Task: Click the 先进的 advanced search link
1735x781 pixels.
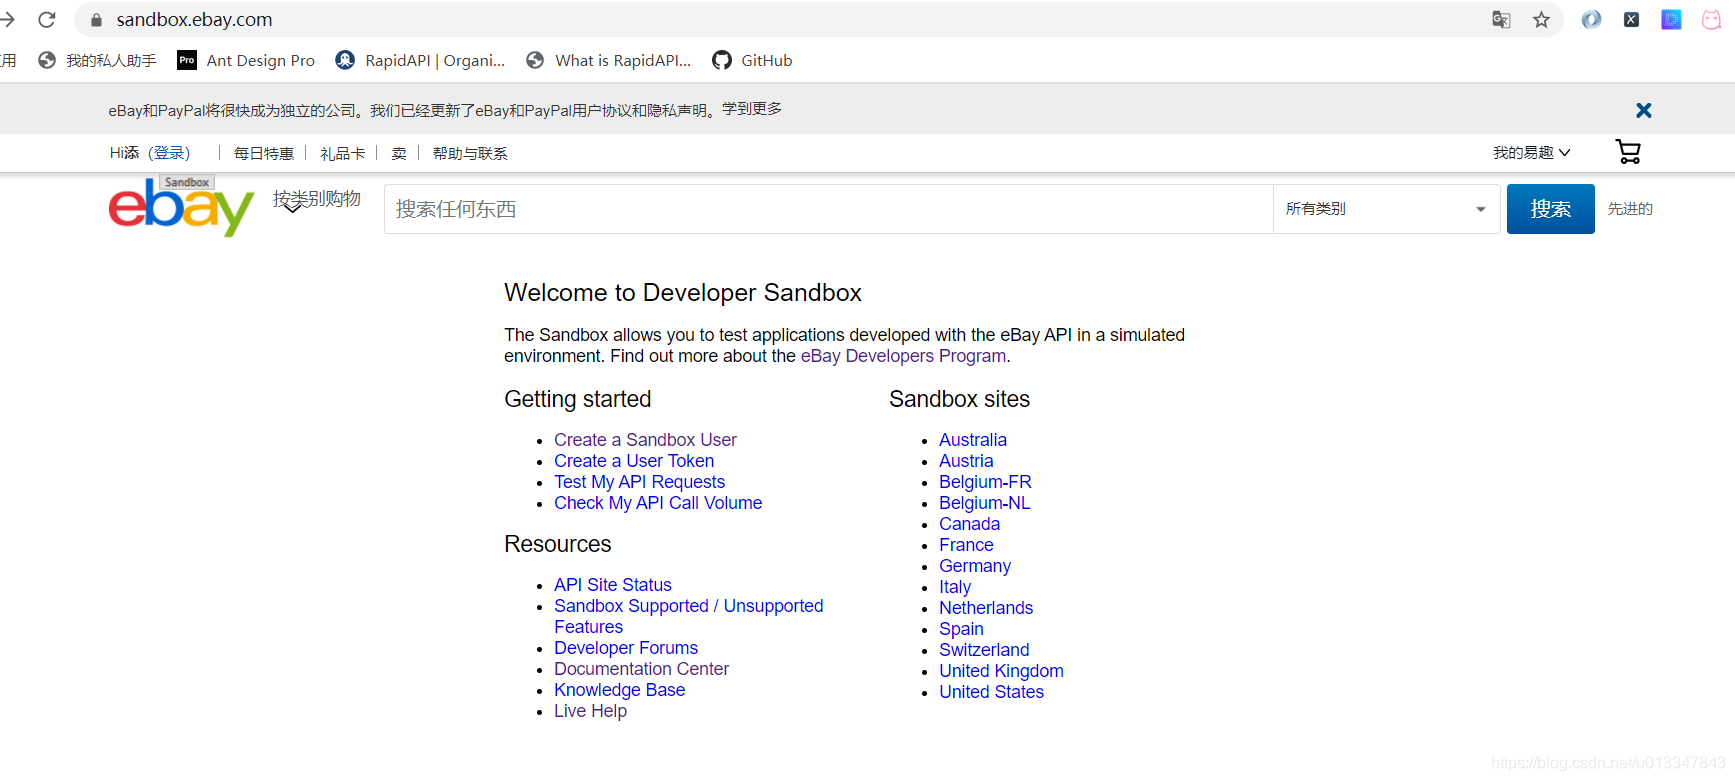Action: 1630,209
